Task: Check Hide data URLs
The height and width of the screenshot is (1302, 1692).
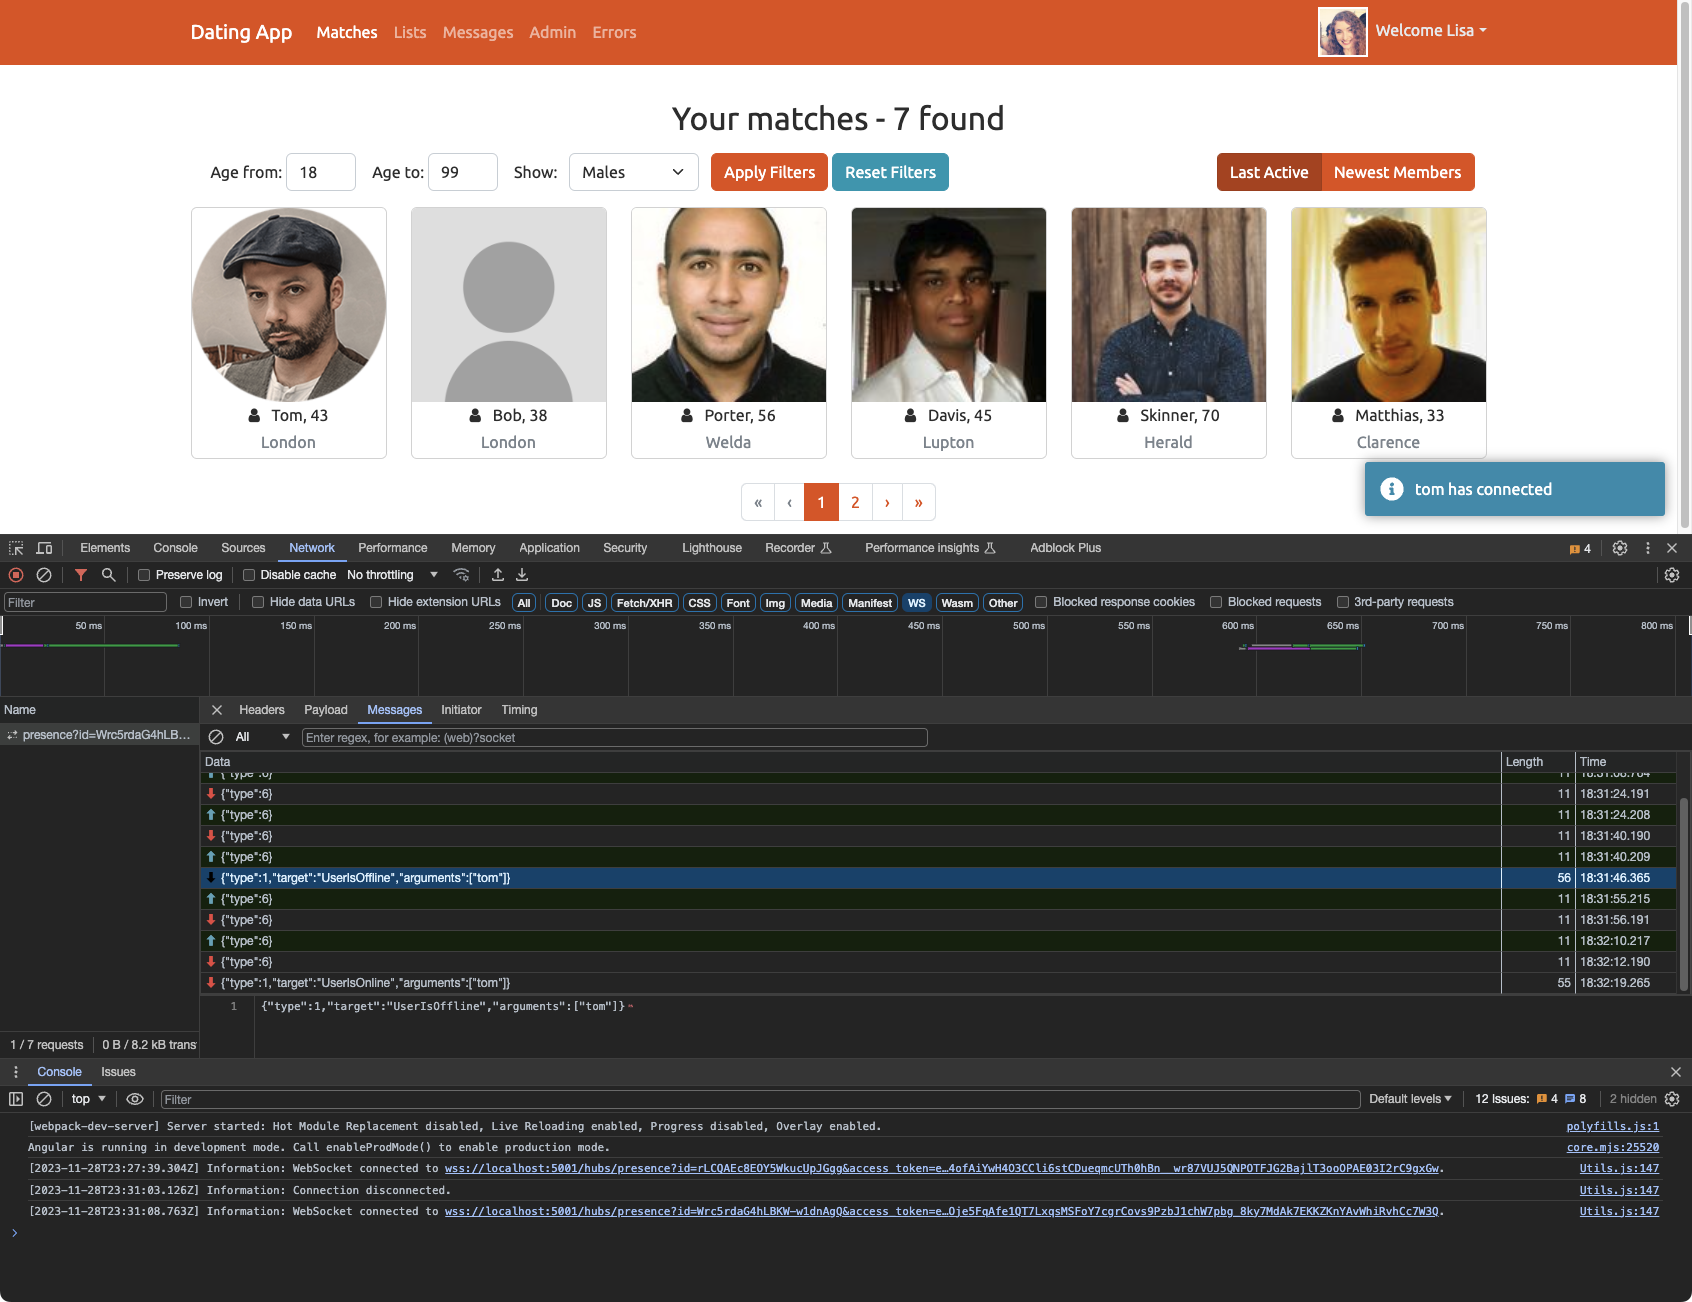Action: coord(258,602)
